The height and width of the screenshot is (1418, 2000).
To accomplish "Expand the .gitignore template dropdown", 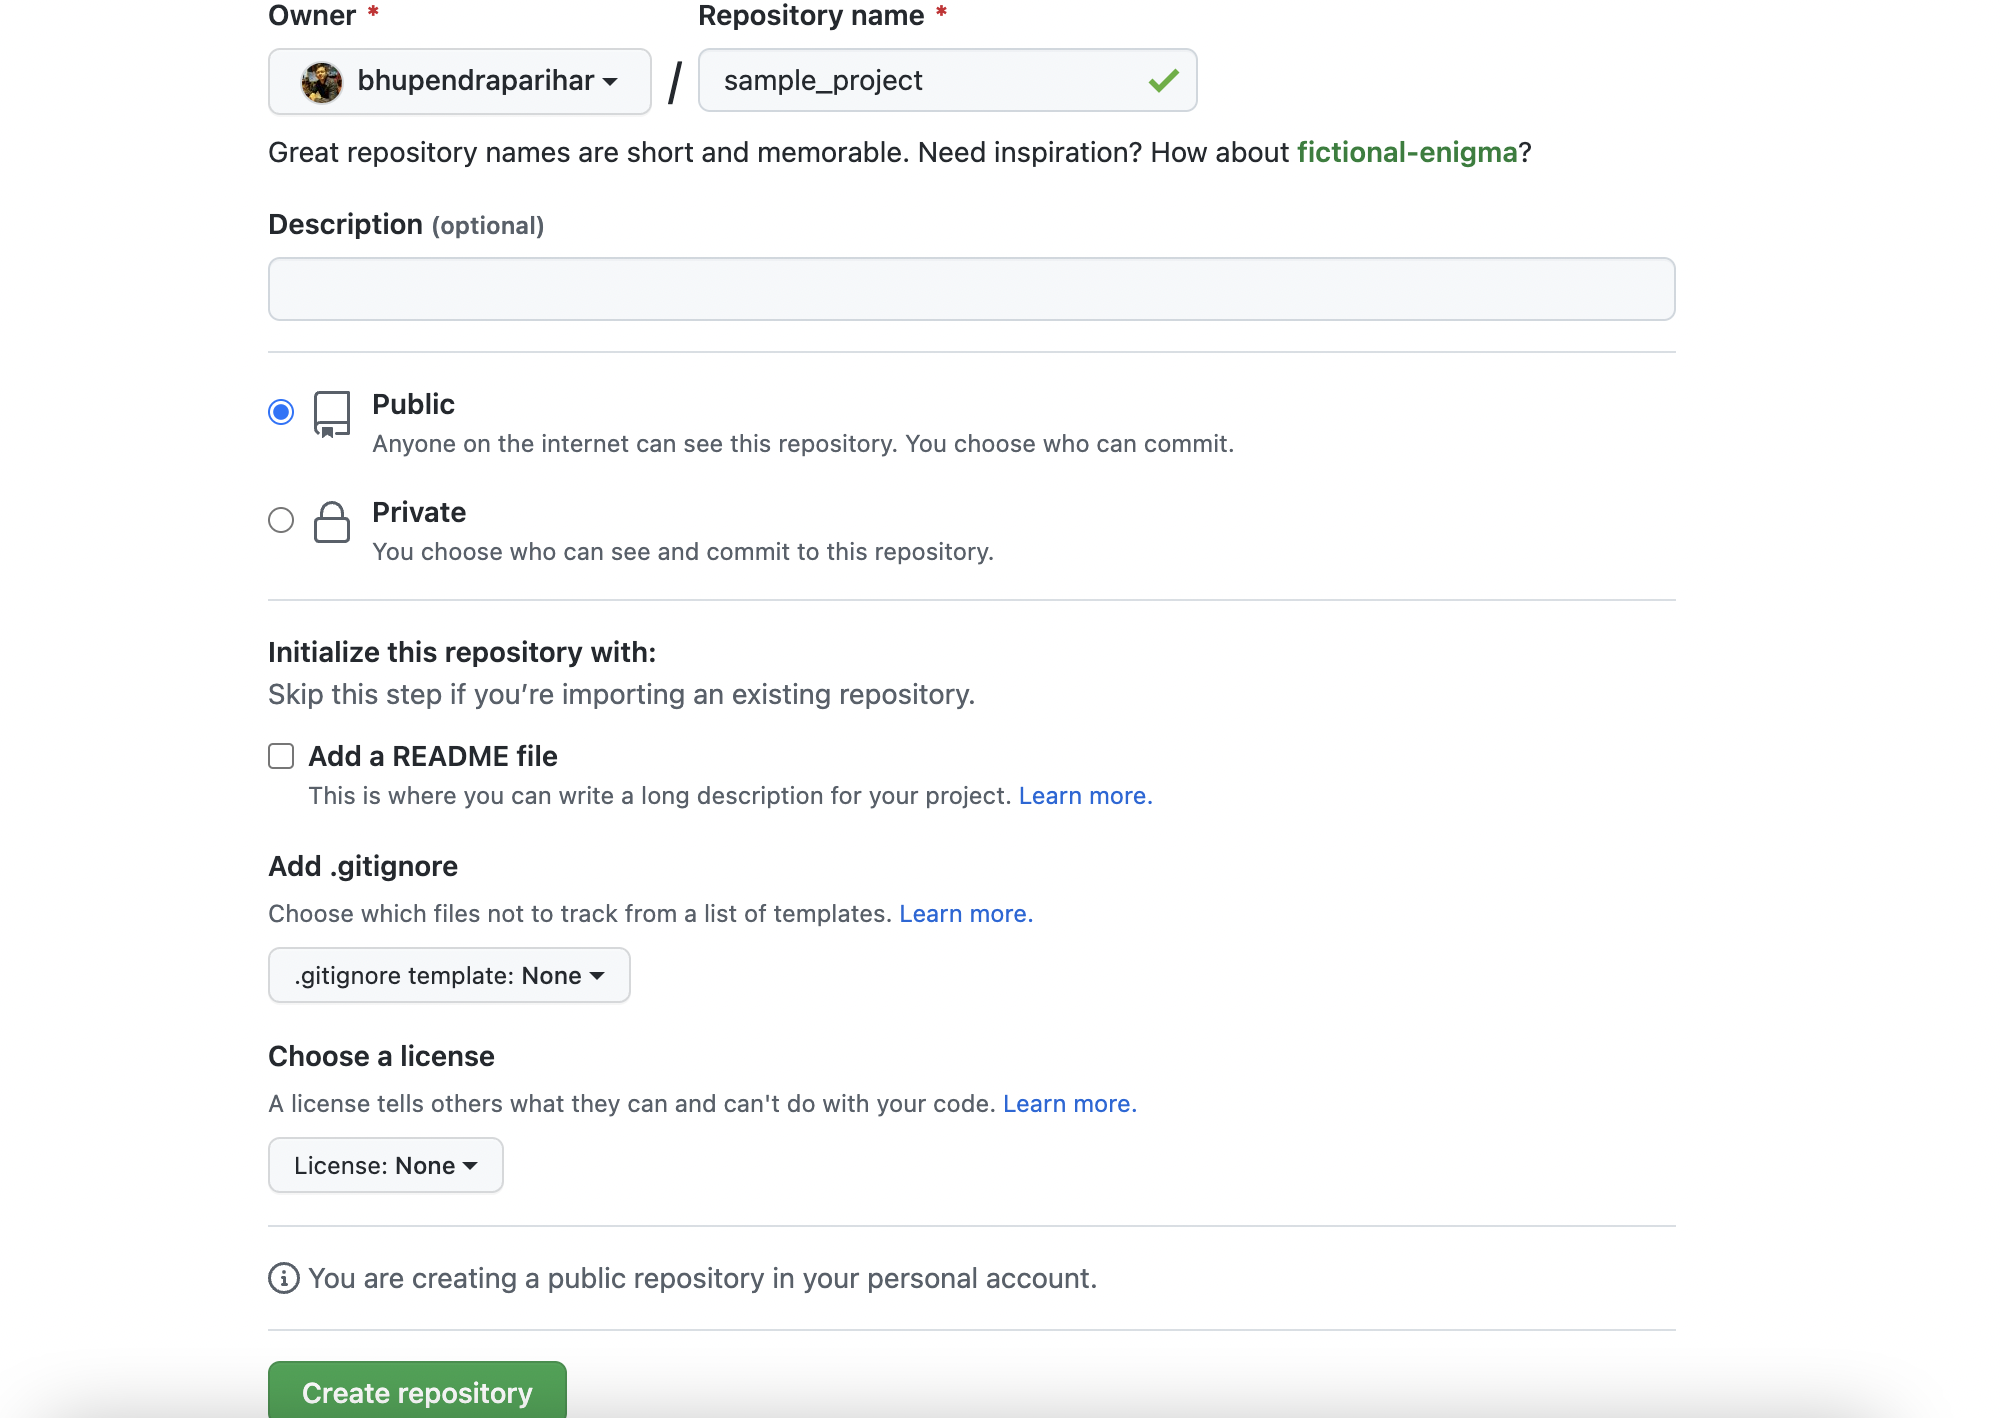I will 449,975.
